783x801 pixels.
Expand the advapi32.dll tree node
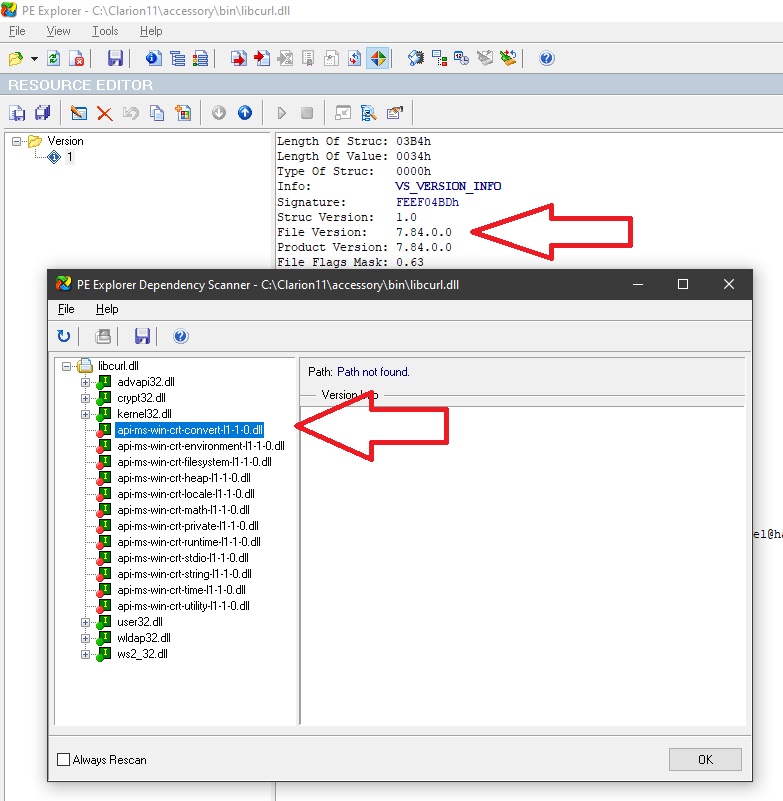pyautogui.click(x=85, y=382)
